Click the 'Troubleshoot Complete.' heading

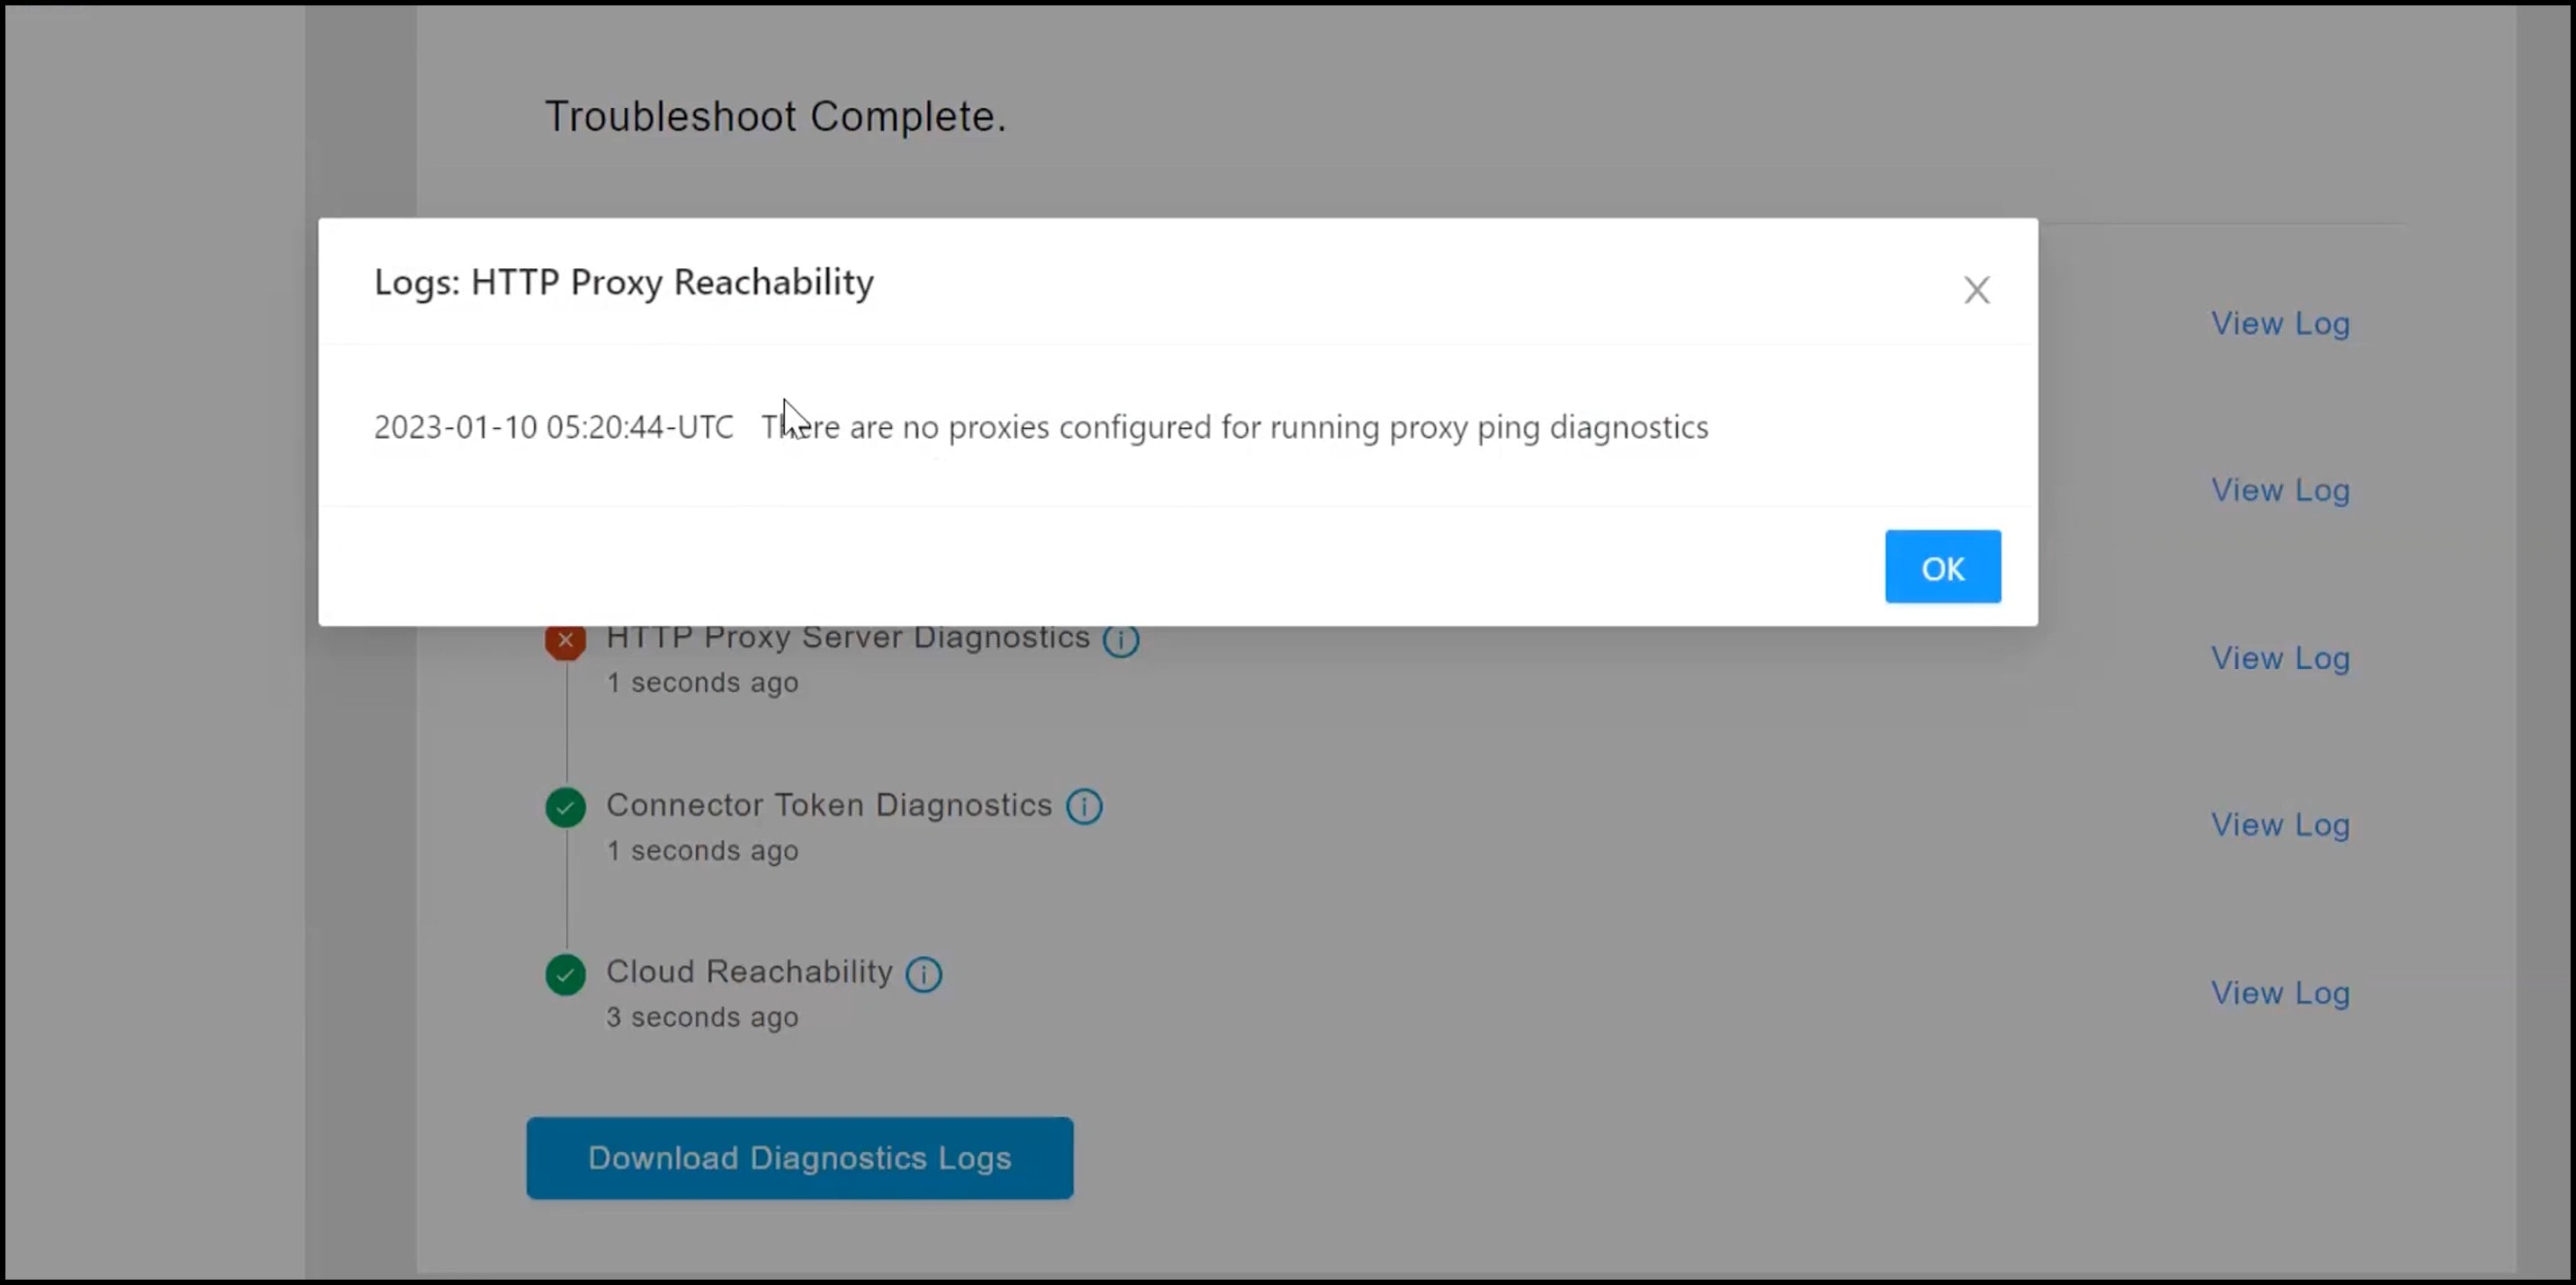[775, 117]
